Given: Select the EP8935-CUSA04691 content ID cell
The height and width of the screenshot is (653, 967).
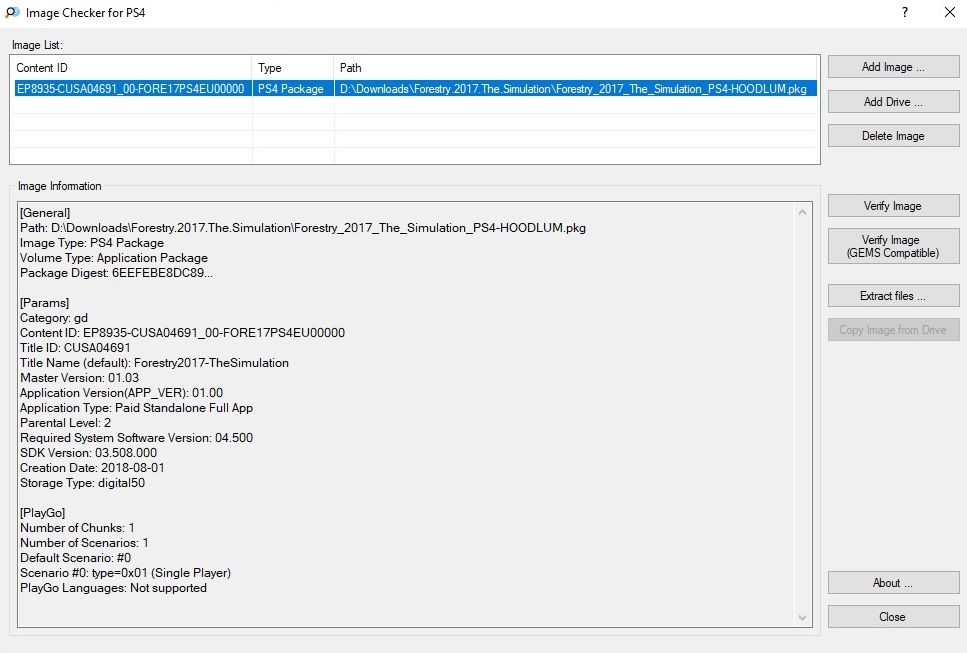Looking at the screenshot, I should [131, 89].
